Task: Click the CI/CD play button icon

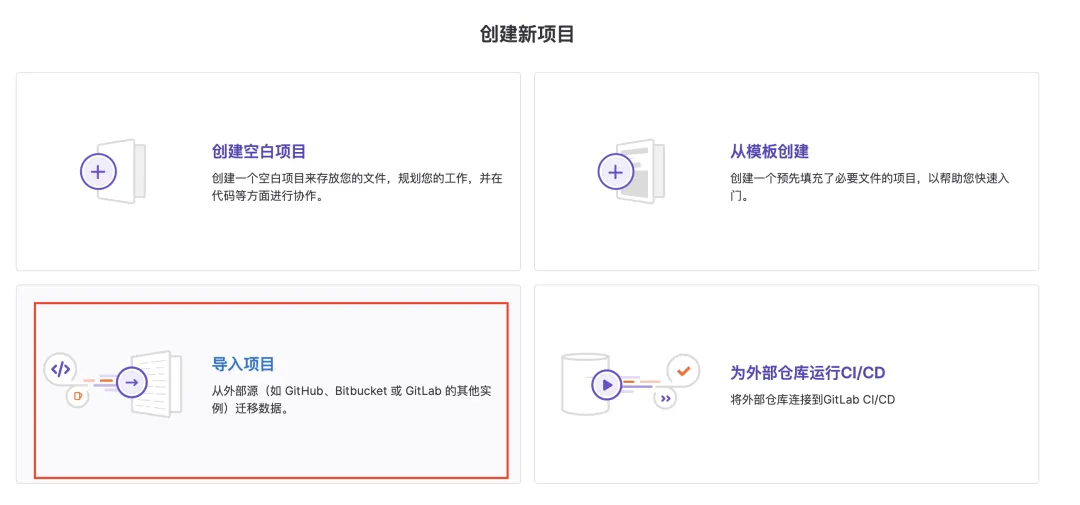Action: [607, 384]
